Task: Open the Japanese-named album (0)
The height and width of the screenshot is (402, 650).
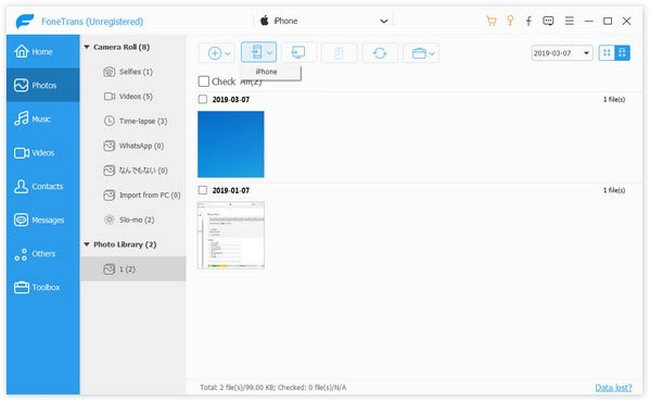Action: pos(135,170)
